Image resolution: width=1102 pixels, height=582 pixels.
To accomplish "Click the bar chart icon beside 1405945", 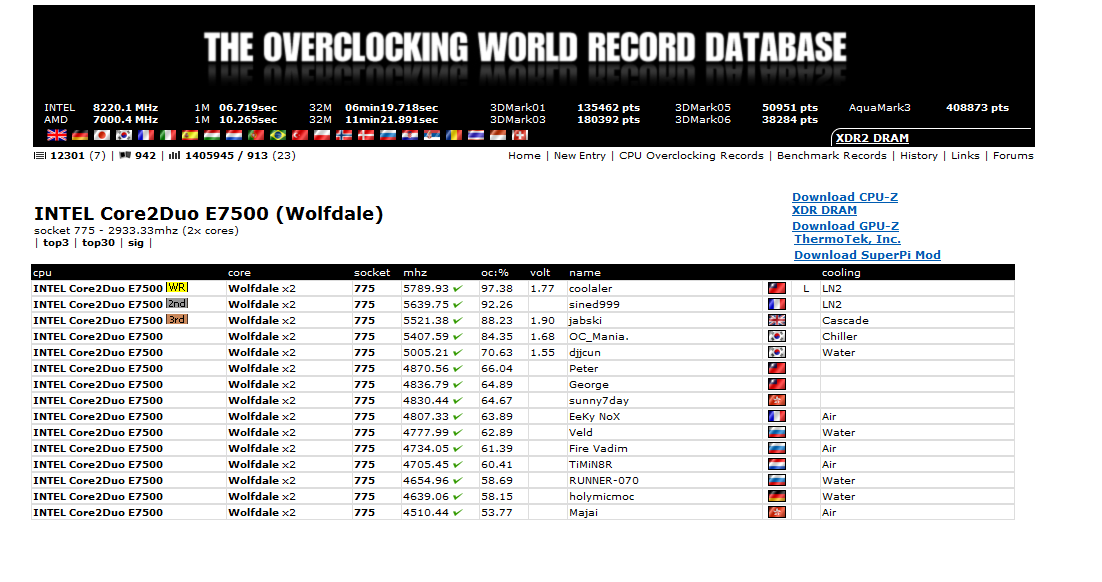I will [174, 155].
